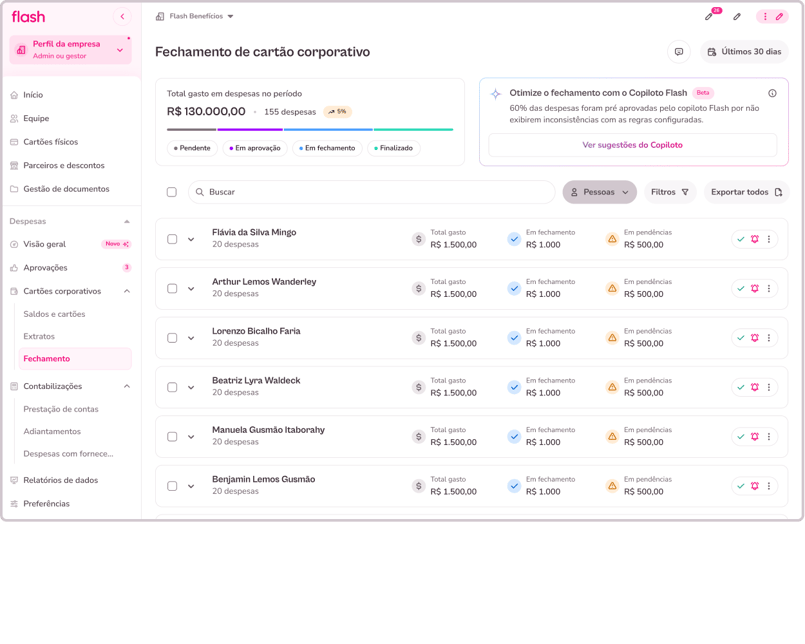Click the Exportar todos button
Viewport: 805px width, 644px height.
pos(746,192)
